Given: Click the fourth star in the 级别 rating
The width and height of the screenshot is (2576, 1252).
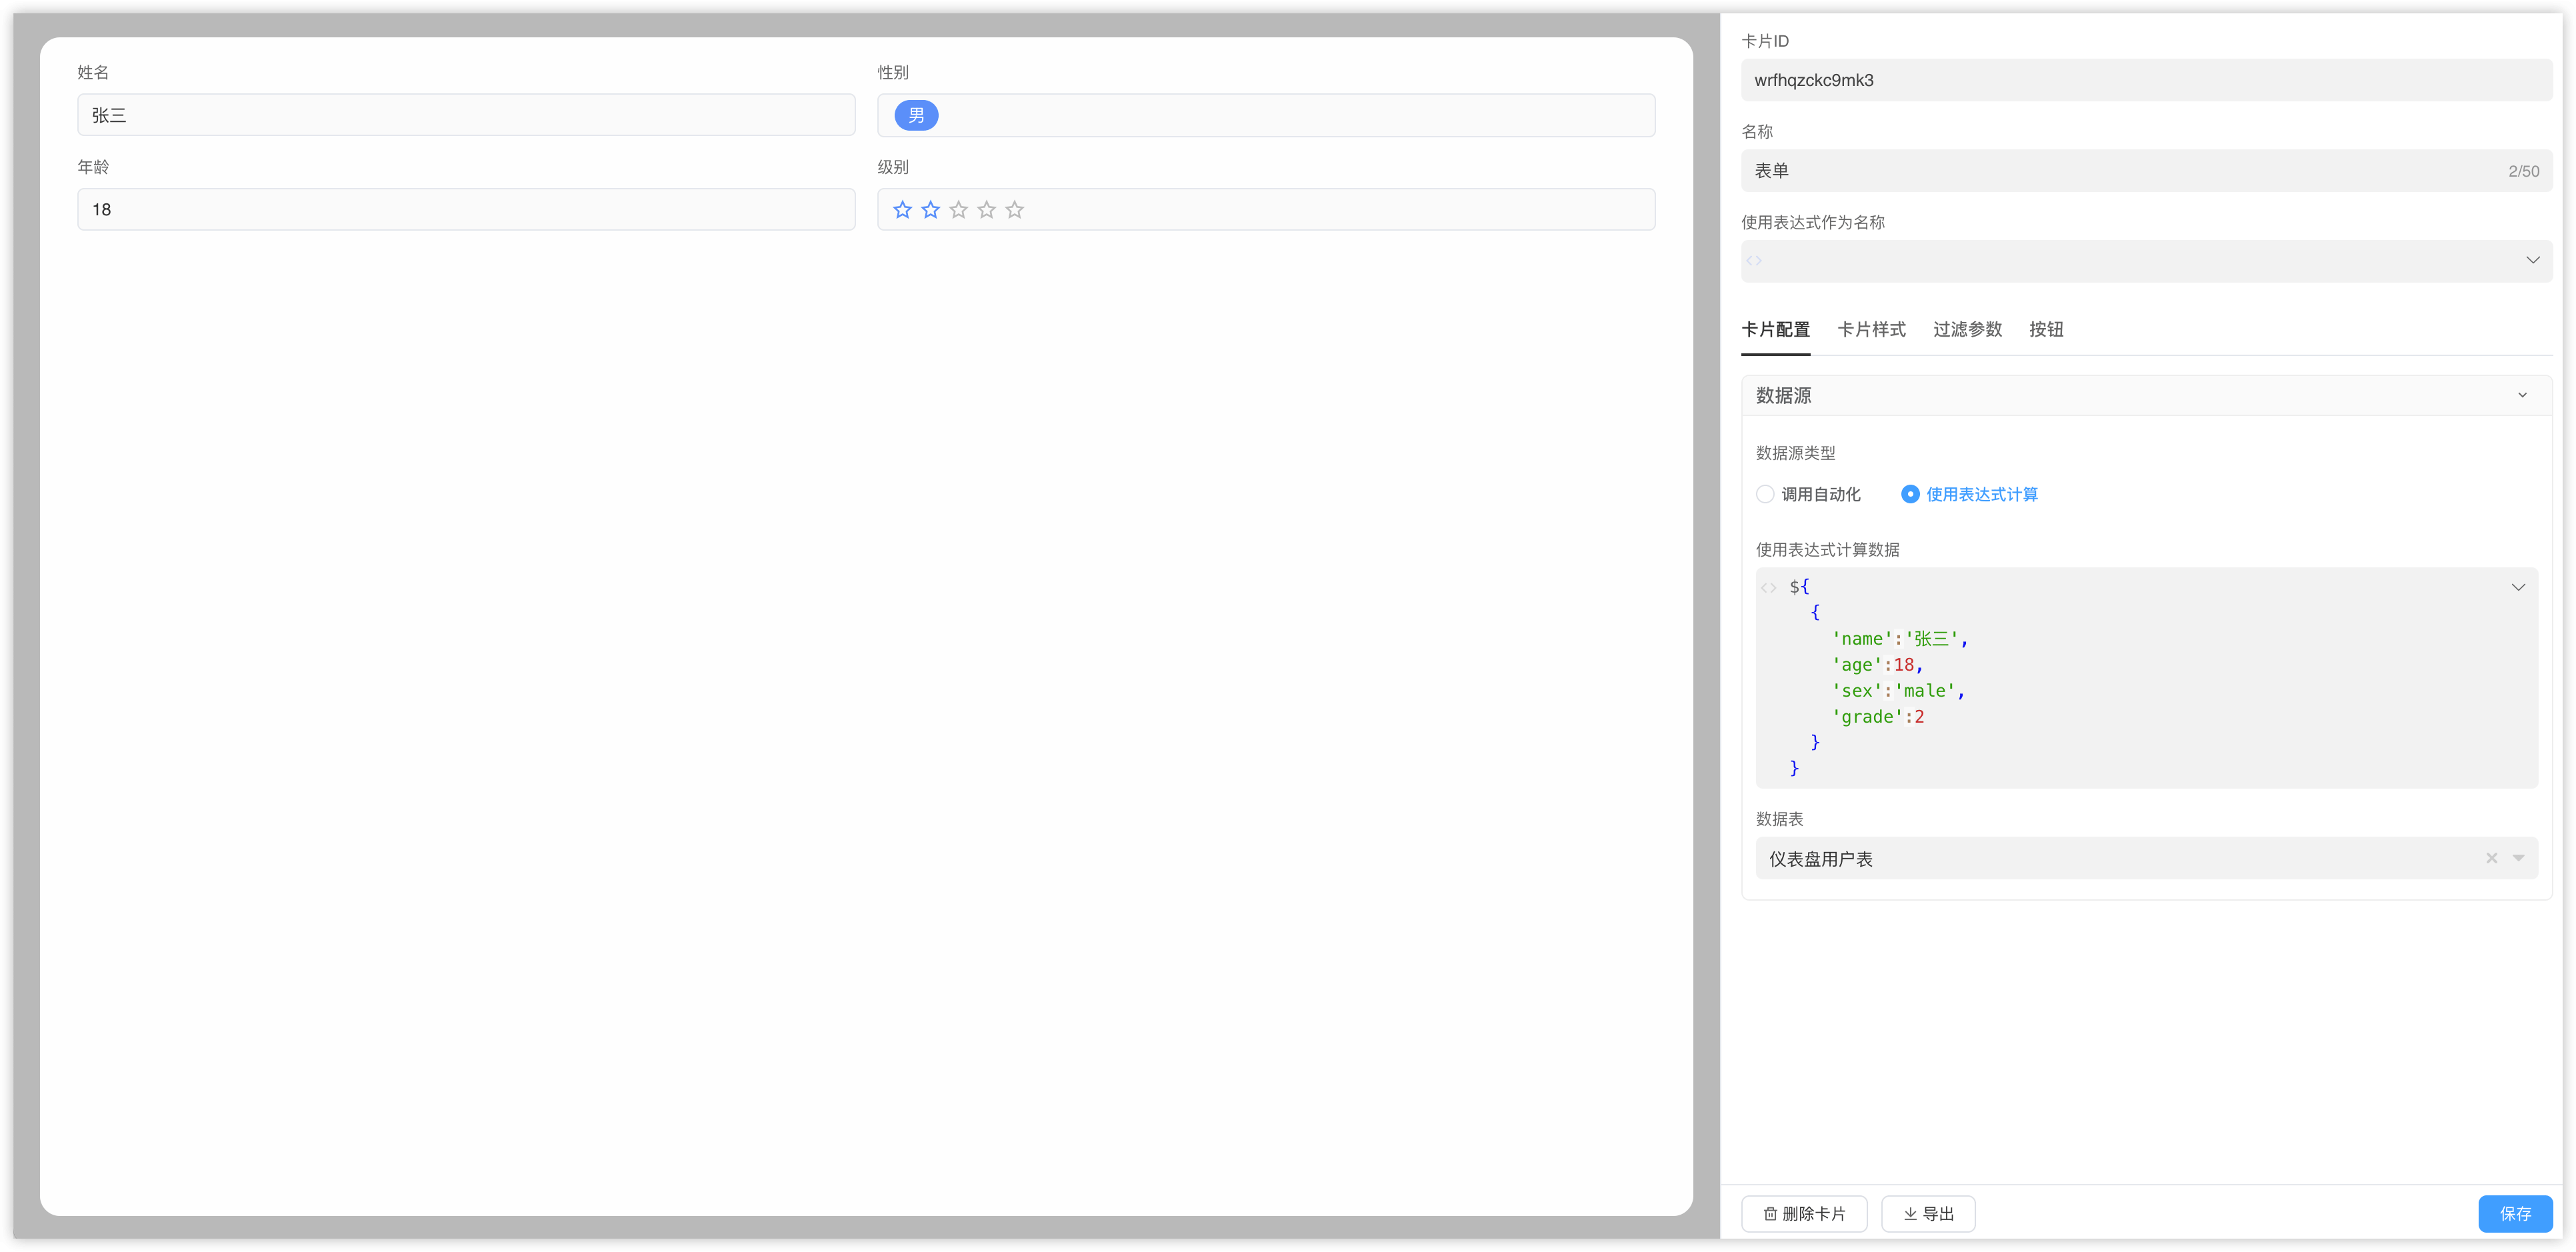Looking at the screenshot, I should (986, 209).
